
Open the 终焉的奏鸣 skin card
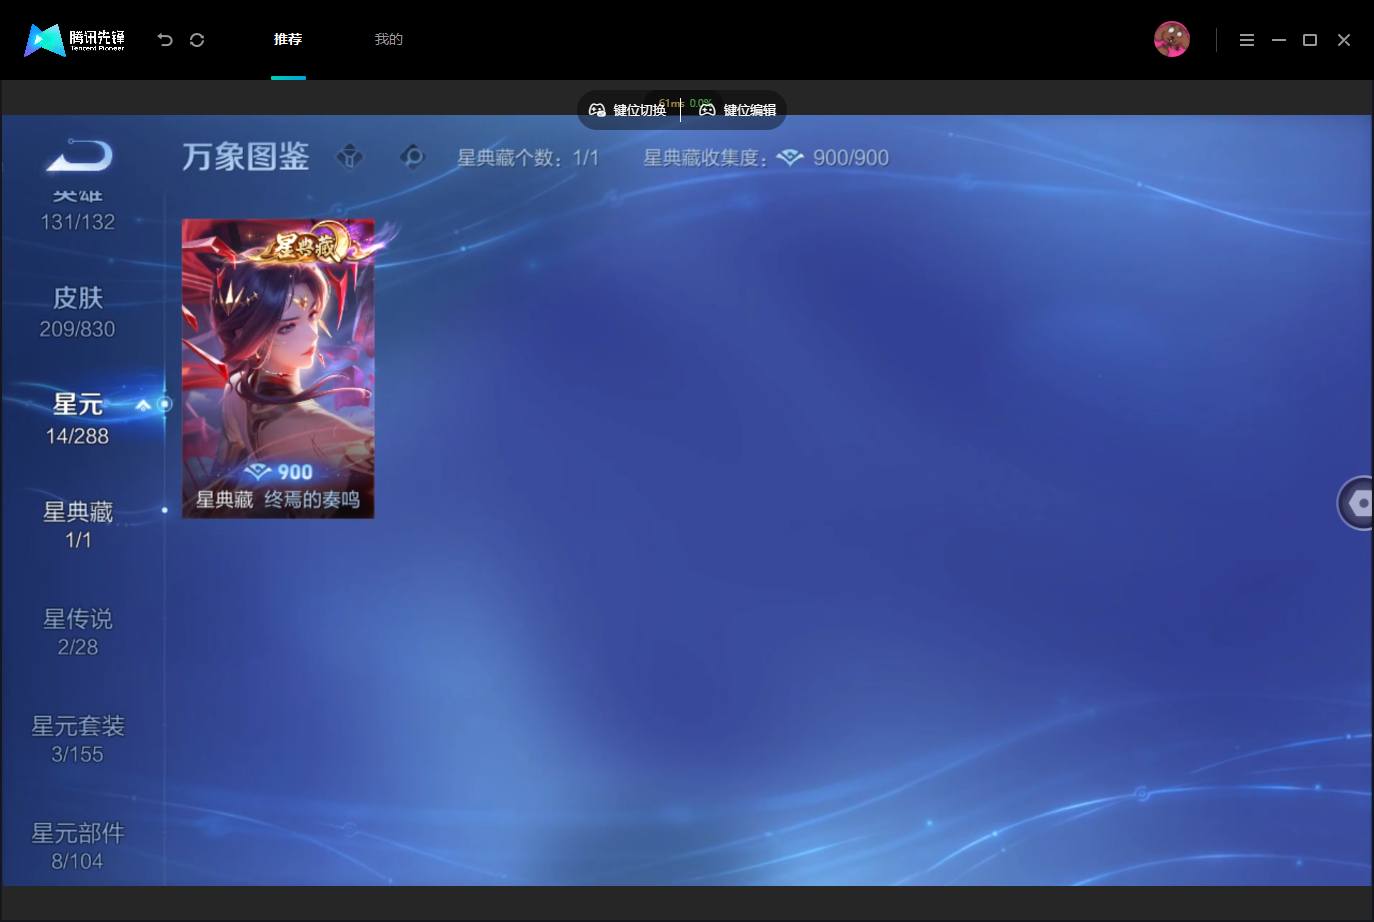click(278, 368)
